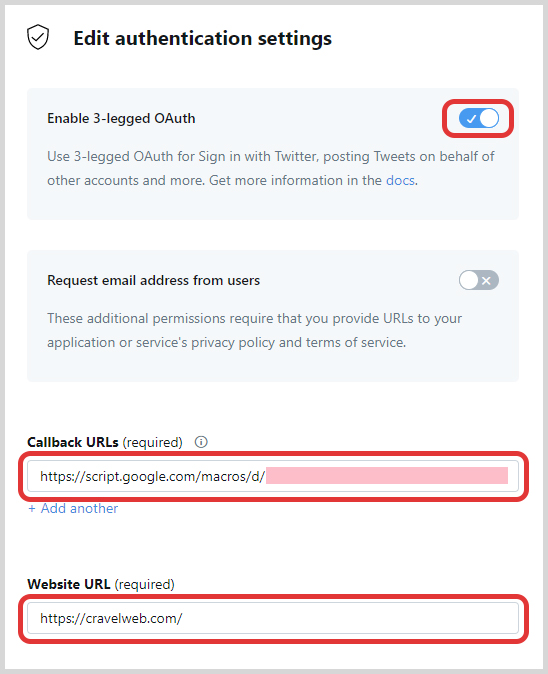Screen dimensions: 548x674
Task: Open the info icon next to Callback URLs
Action: 201,442
